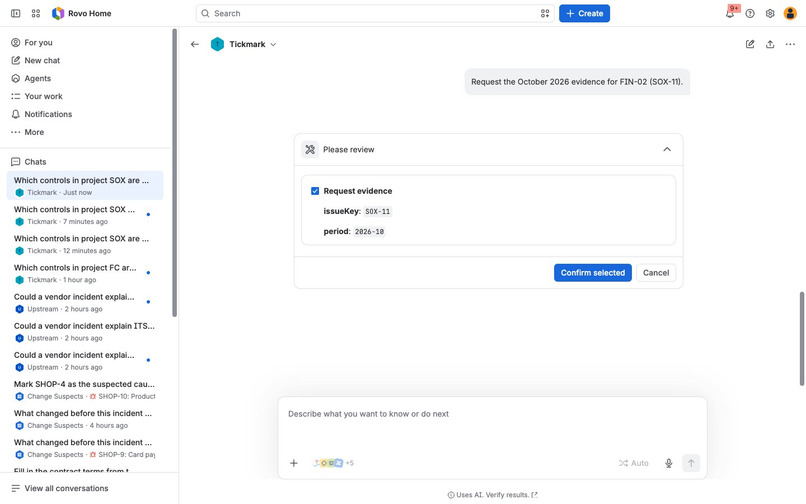Open the AI info link icon in footer
This screenshot has height=504, width=806.
tap(535, 495)
